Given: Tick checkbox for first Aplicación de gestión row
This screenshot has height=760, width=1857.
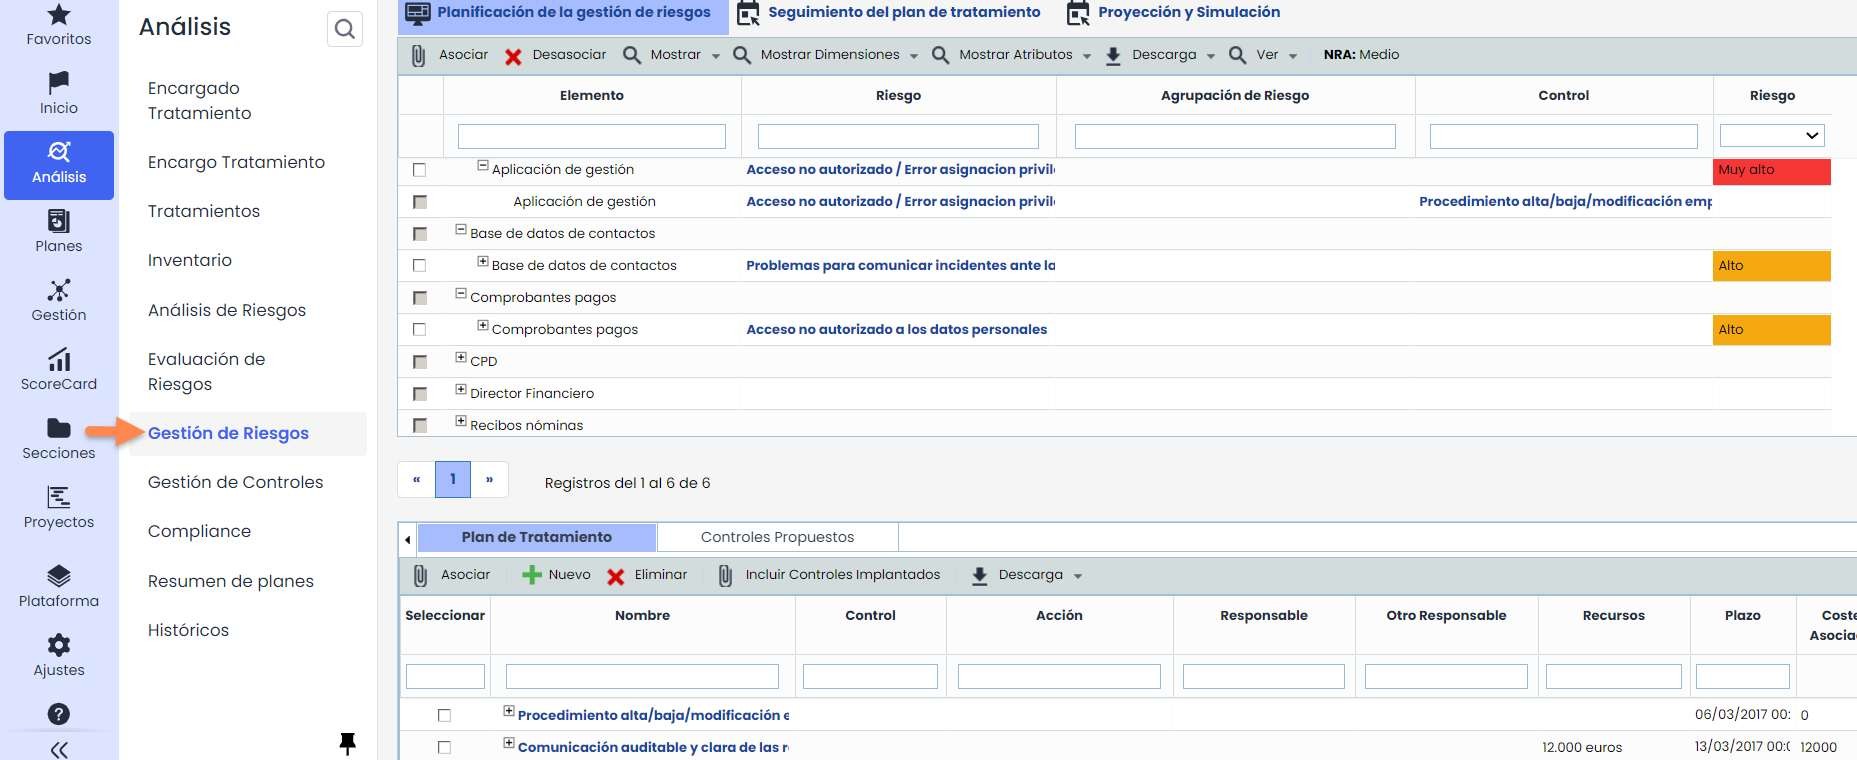Looking at the screenshot, I should click(419, 170).
